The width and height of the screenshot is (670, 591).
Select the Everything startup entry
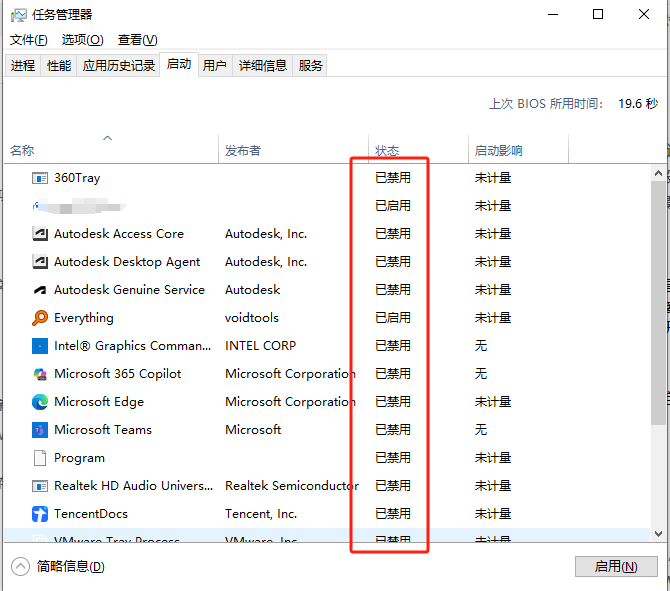[84, 318]
